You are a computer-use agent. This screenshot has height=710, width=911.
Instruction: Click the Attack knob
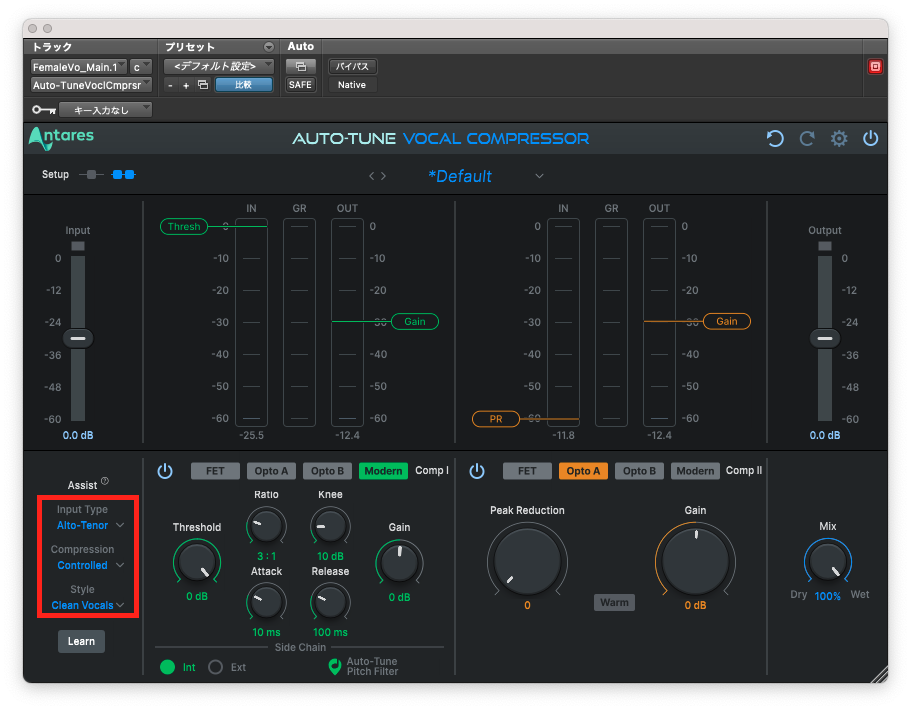266,602
